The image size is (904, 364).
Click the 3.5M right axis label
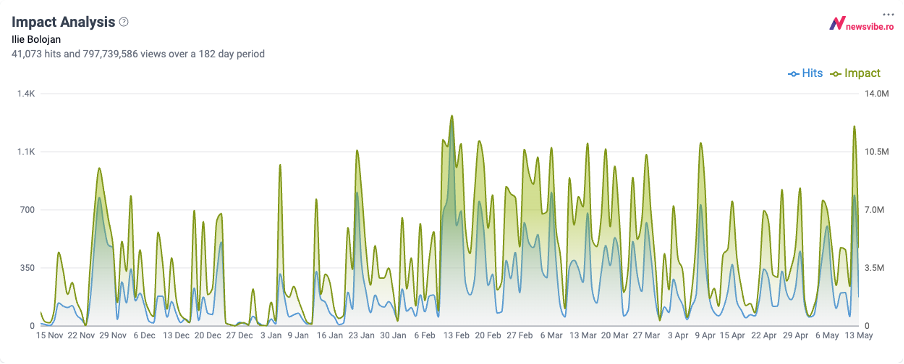point(874,268)
